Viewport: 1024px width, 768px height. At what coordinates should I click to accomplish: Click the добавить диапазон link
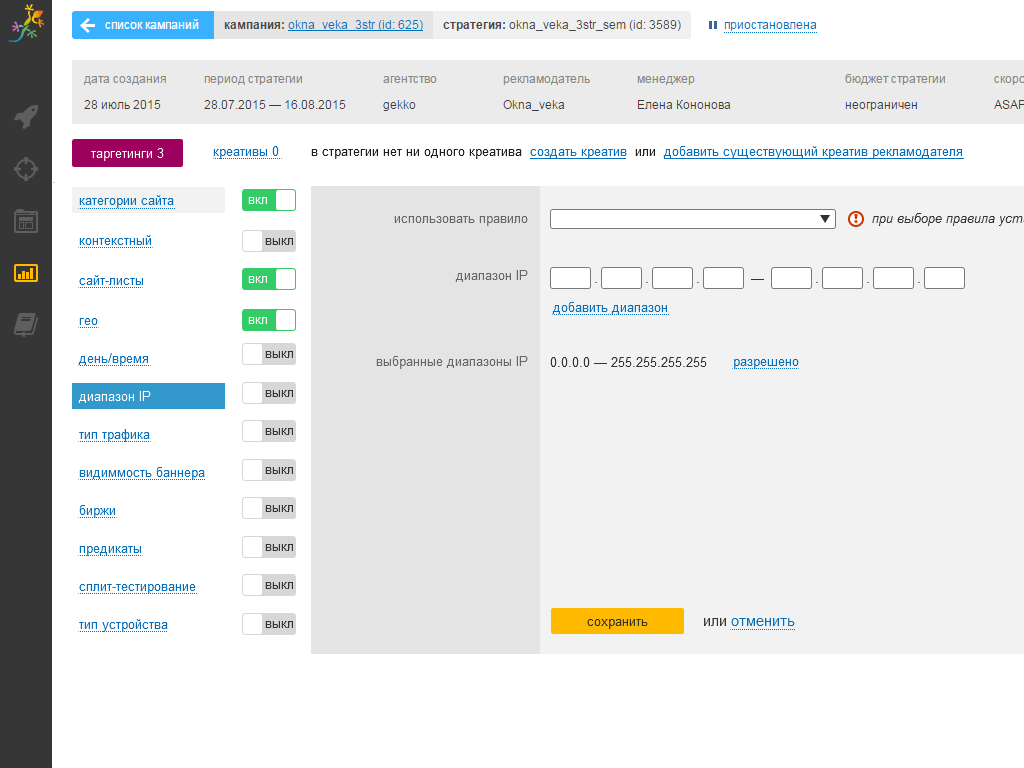pyautogui.click(x=610, y=308)
